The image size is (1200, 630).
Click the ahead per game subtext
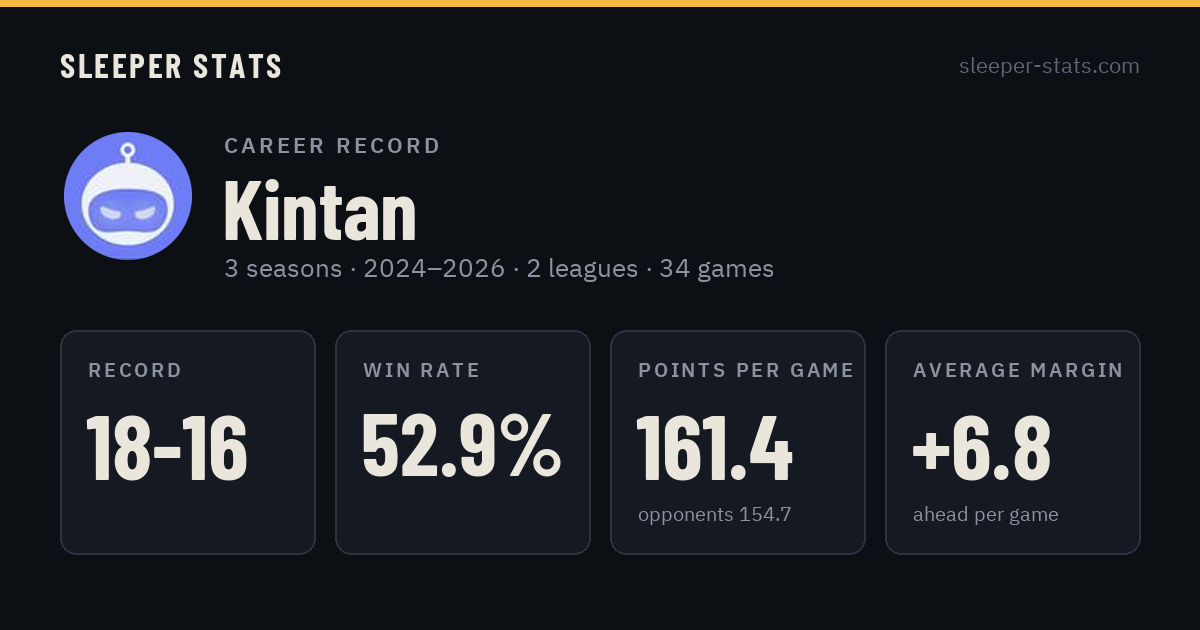[986, 515]
